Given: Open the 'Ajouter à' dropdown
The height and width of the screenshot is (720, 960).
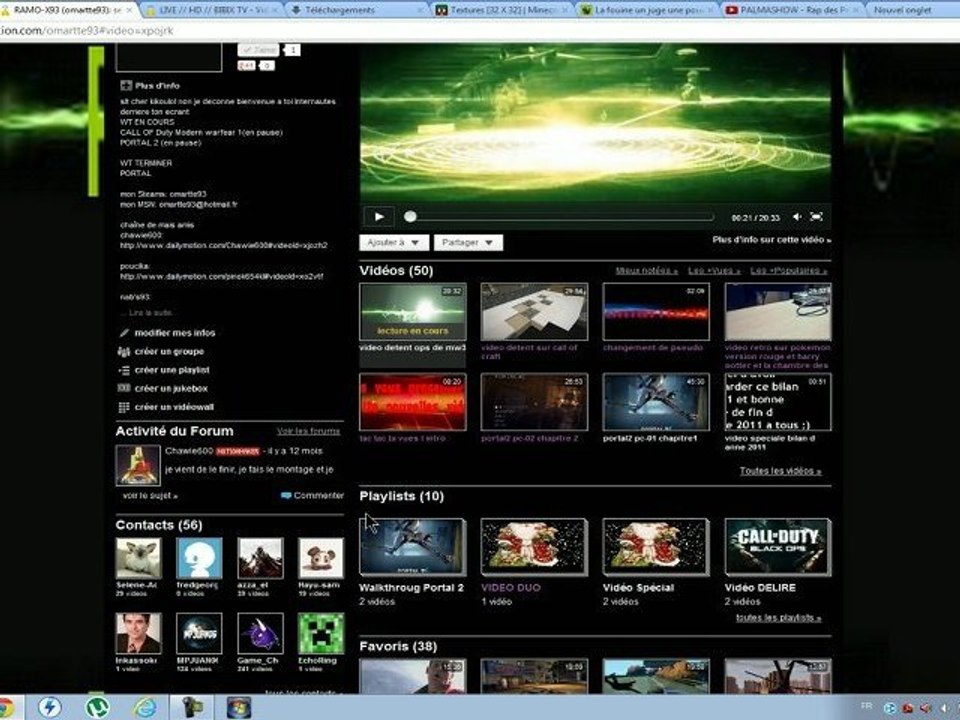Looking at the screenshot, I should [x=393, y=242].
